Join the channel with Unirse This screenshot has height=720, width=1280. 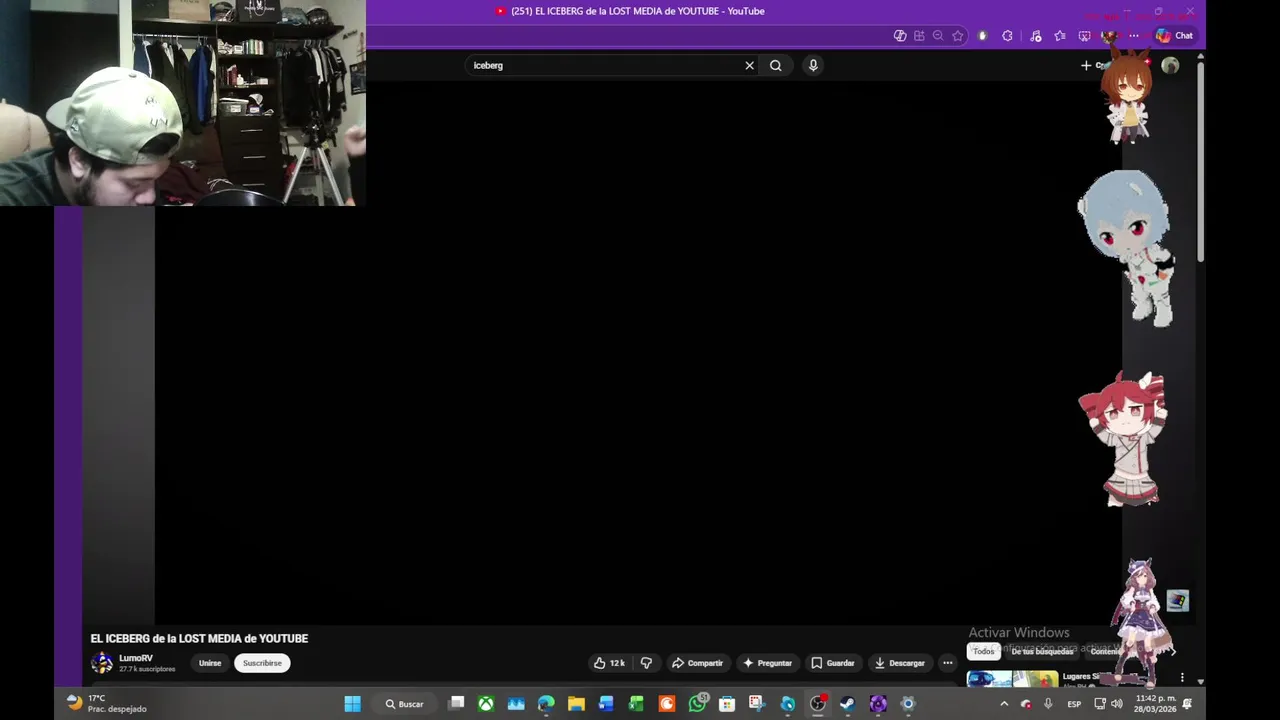pyautogui.click(x=210, y=663)
